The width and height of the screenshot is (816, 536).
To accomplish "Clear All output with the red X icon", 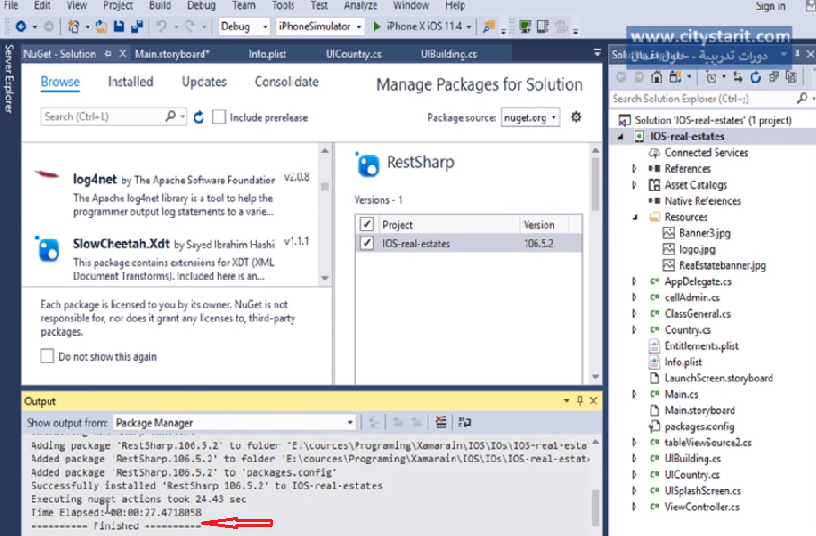I will coord(441,422).
